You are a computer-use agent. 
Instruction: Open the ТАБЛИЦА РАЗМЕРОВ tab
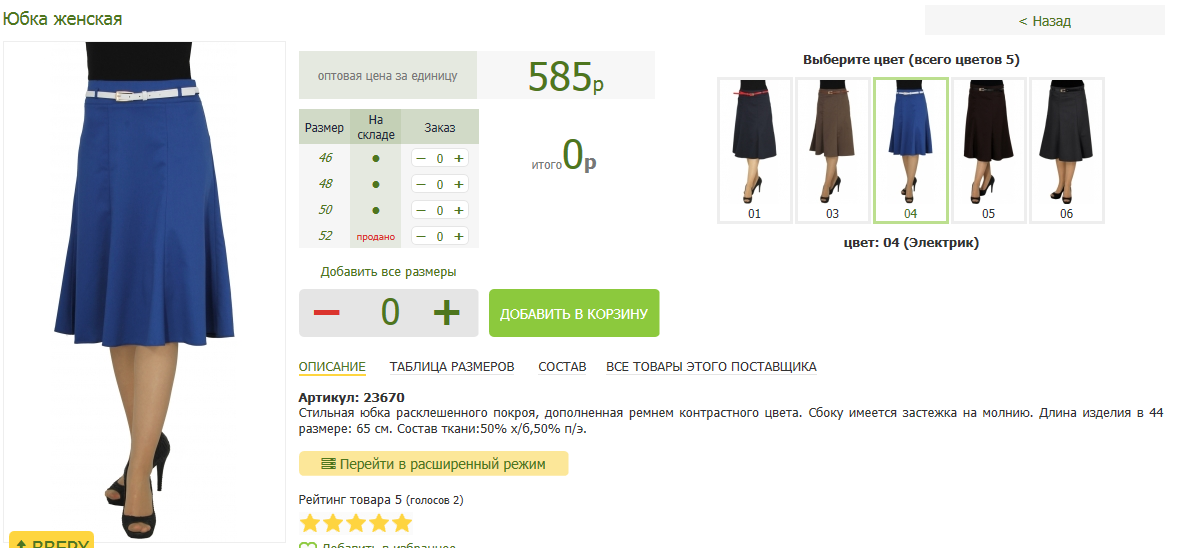[452, 367]
